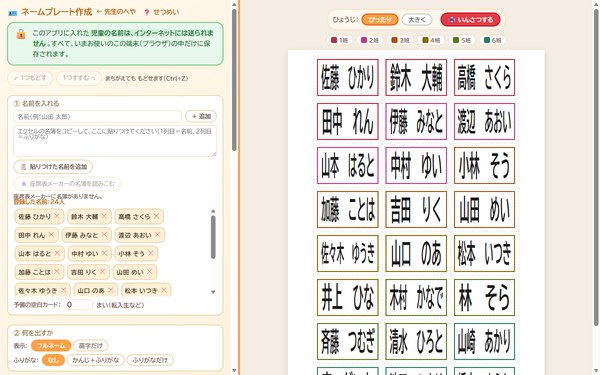The width and height of the screenshot is (600, 375).
Task: Switch preview display to 大きく
Action: [417, 20]
